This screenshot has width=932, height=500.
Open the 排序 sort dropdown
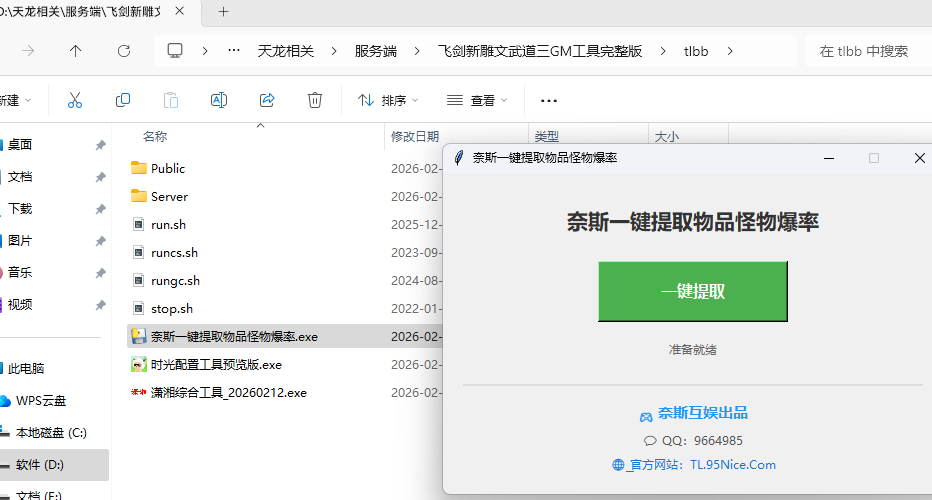point(388,100)
